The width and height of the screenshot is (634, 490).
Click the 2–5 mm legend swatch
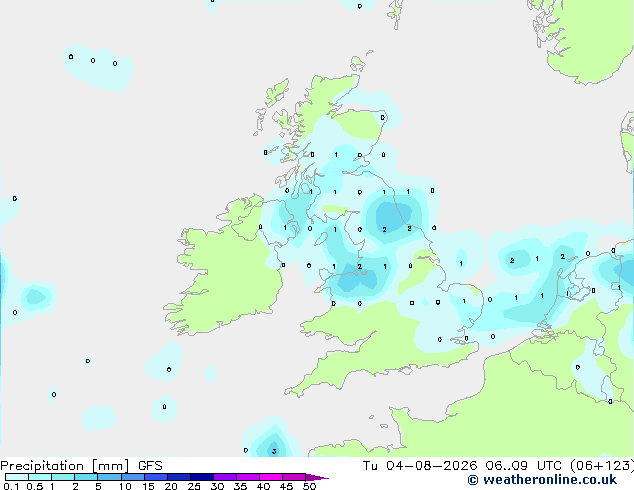pos(86,477)
